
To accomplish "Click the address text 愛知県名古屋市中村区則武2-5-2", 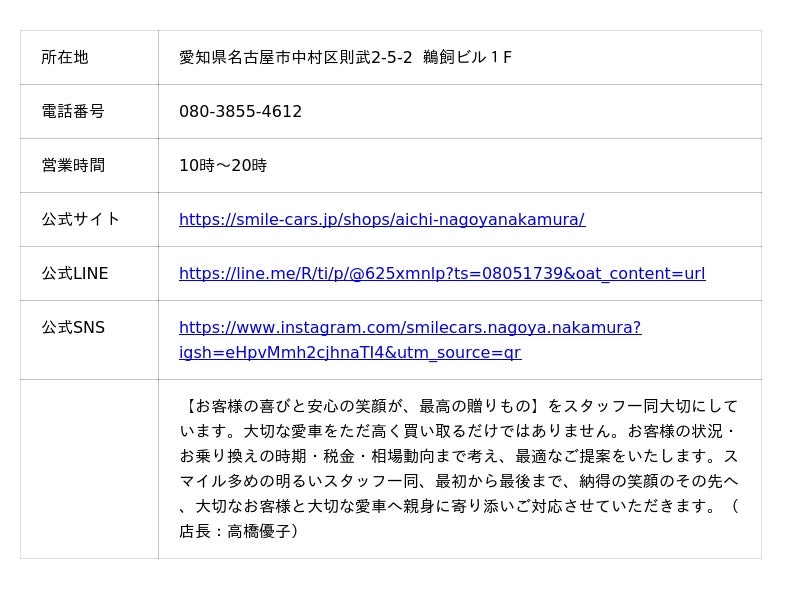I will (295, 57).
